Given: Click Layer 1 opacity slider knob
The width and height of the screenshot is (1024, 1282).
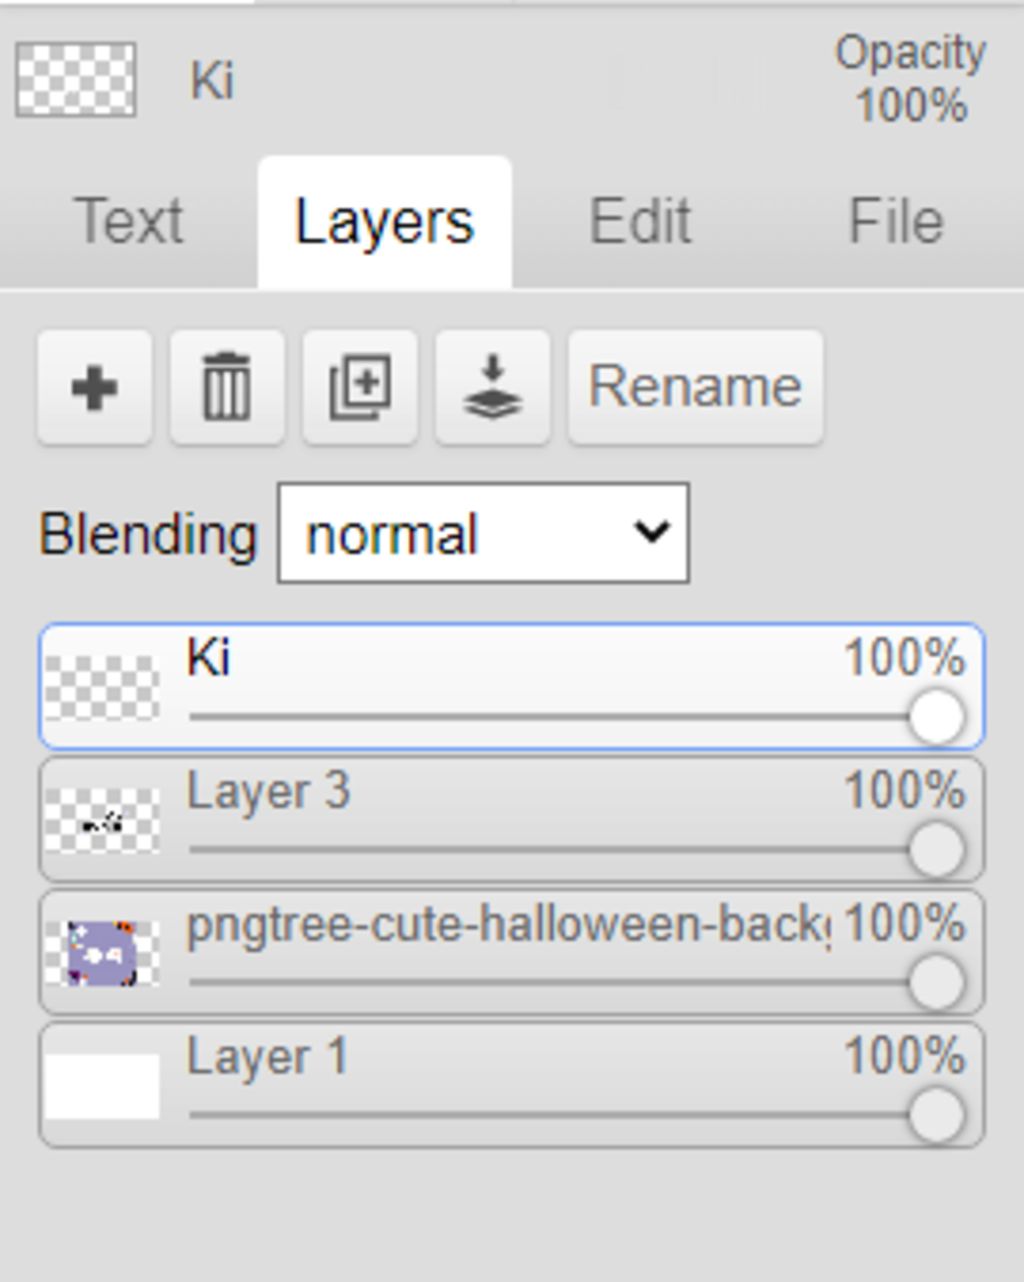Looking at the screenshot, I should tap(937, 1115).
